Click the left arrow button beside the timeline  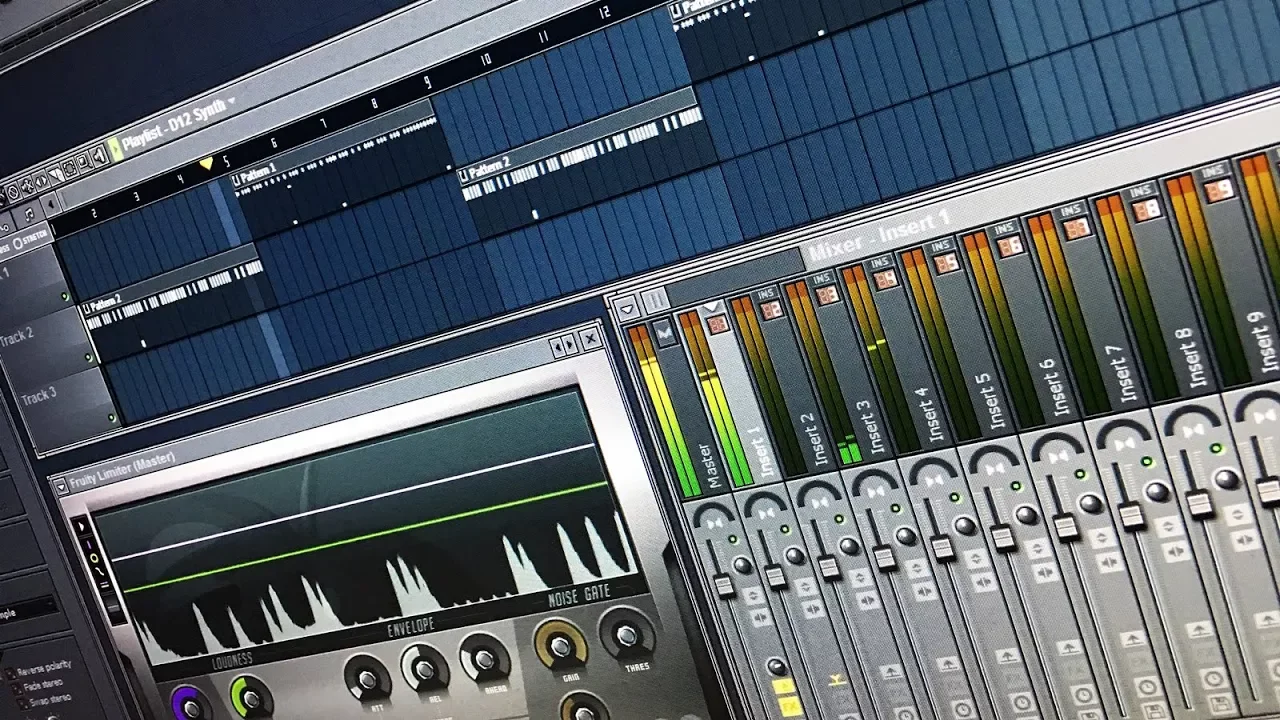51,204
